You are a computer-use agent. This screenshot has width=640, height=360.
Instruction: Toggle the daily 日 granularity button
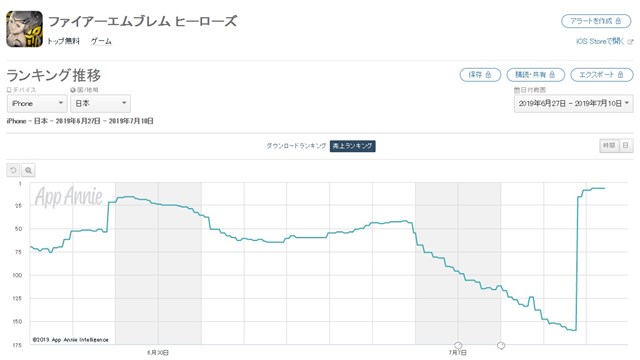pos(626,146)
